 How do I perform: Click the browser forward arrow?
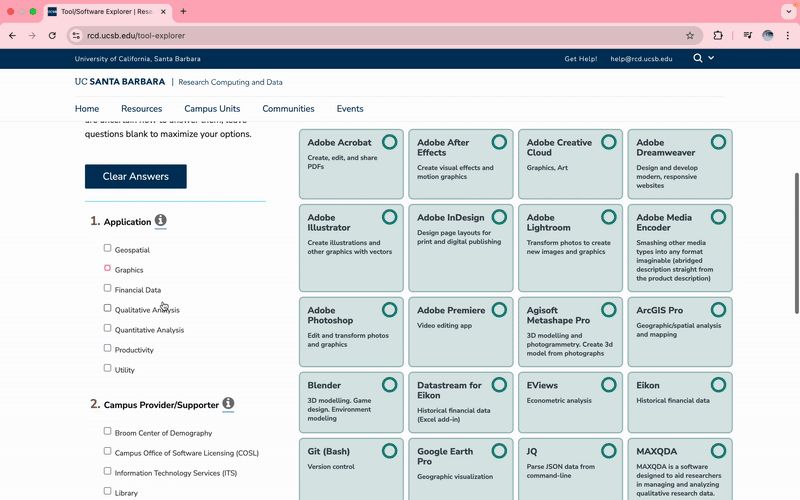point(32,36)
